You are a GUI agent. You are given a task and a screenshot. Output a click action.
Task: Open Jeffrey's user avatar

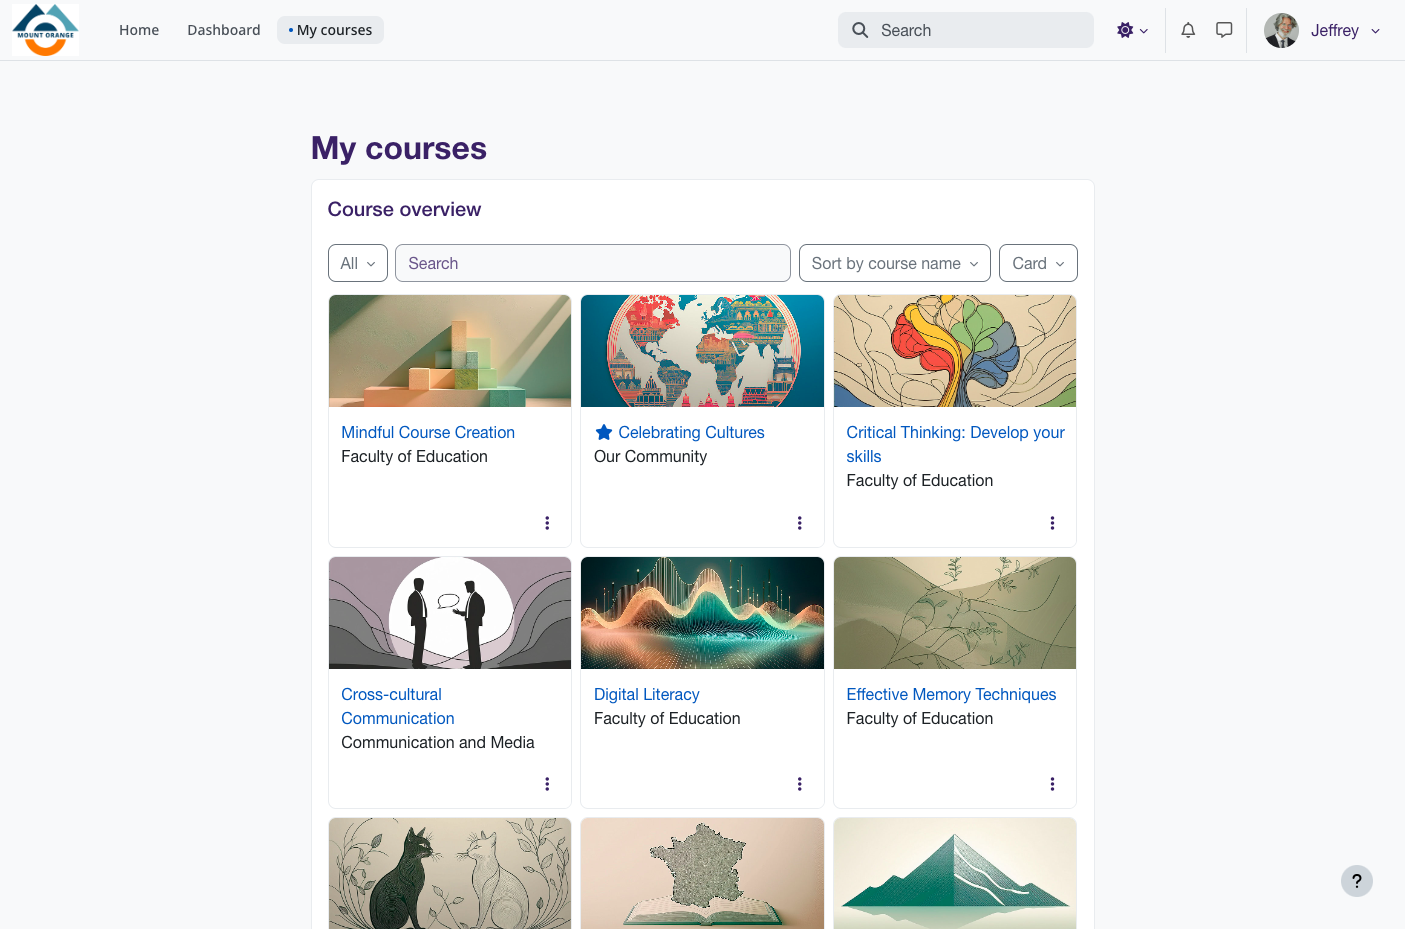click(1281, 30)
